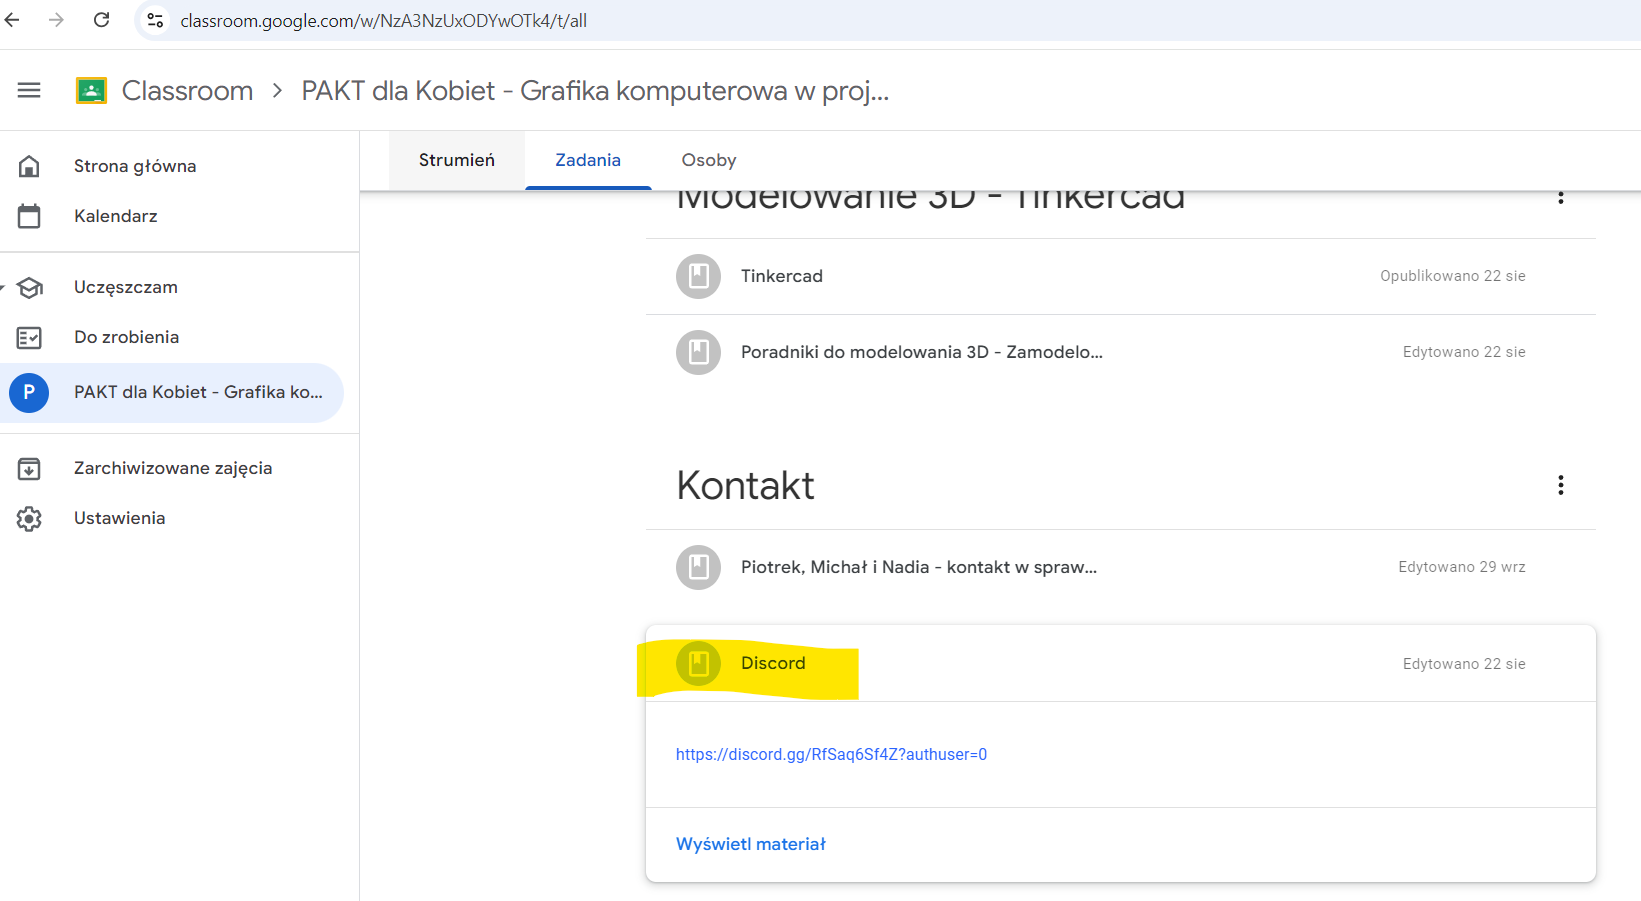Open Ustawienia from the sidebar

(120, 518)
